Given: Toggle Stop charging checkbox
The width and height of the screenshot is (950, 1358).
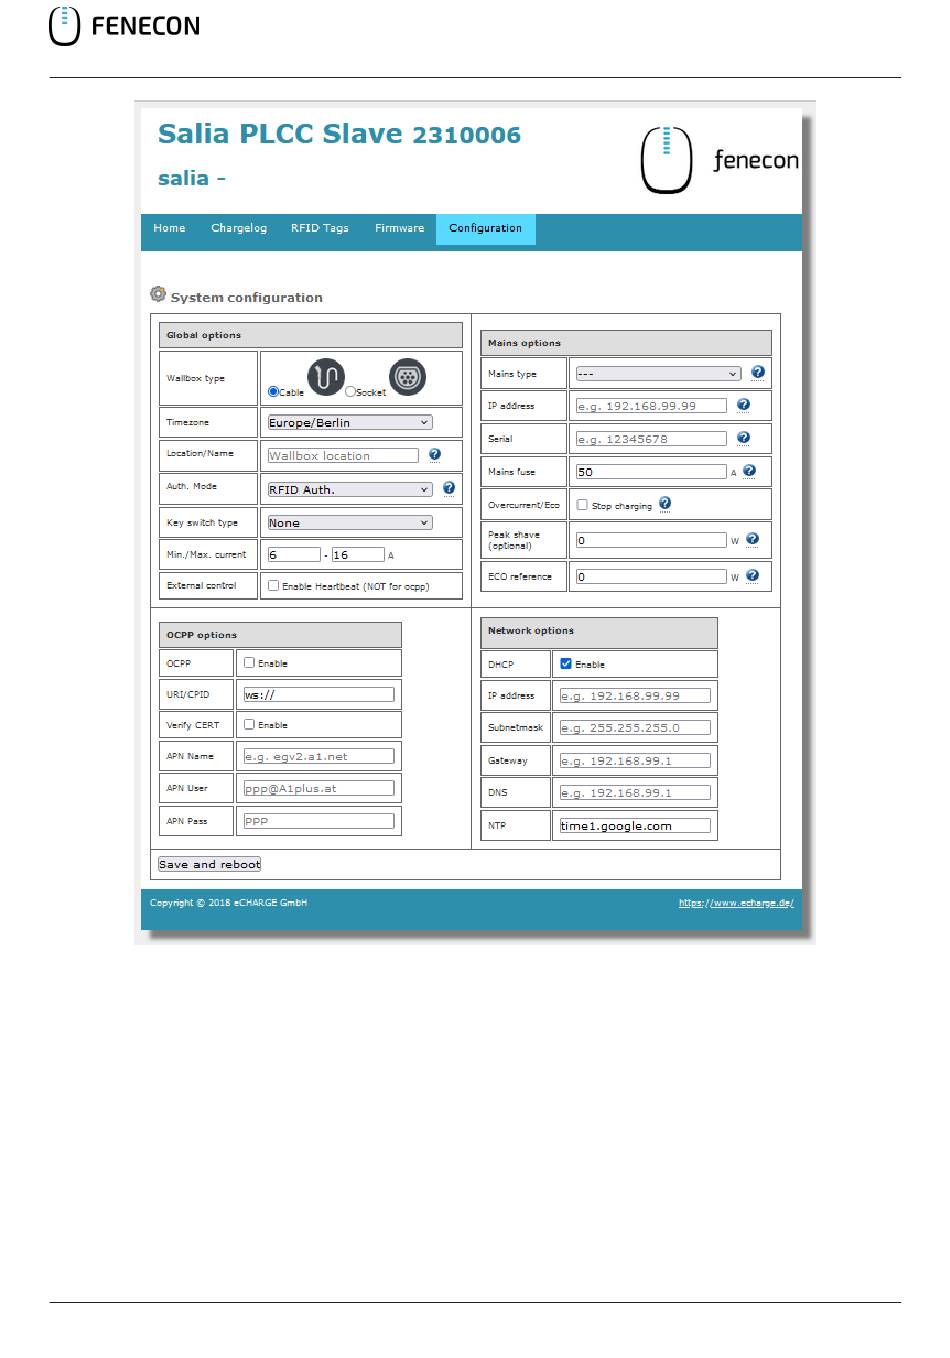Looking at the screenshot, I should point(582,505).
